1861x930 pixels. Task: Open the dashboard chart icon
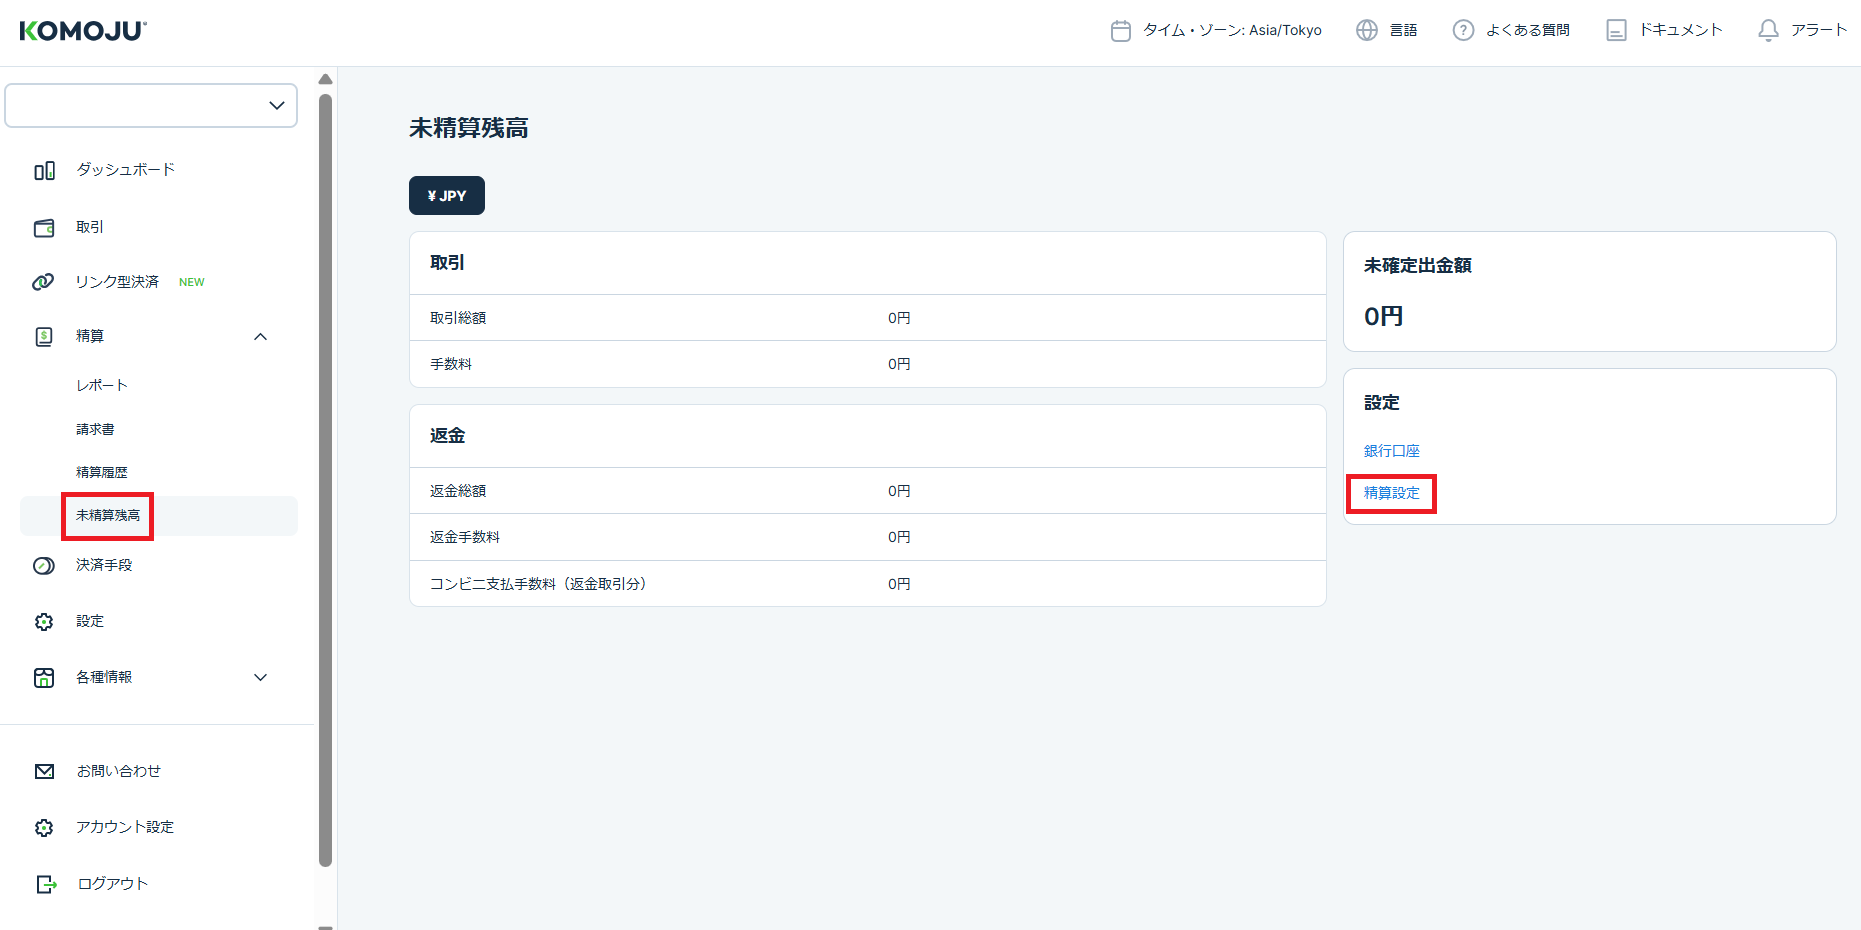(x=44, y=171)
